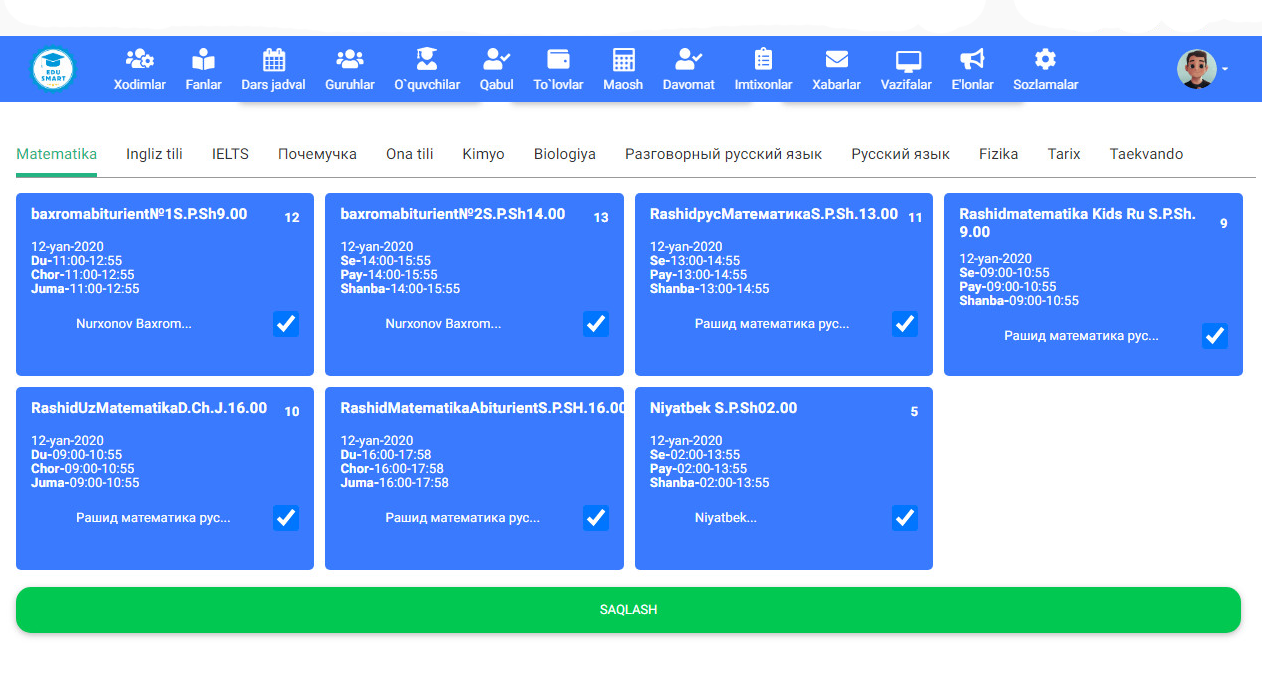Open To`lovlar wallet icon

click(558, 59)
